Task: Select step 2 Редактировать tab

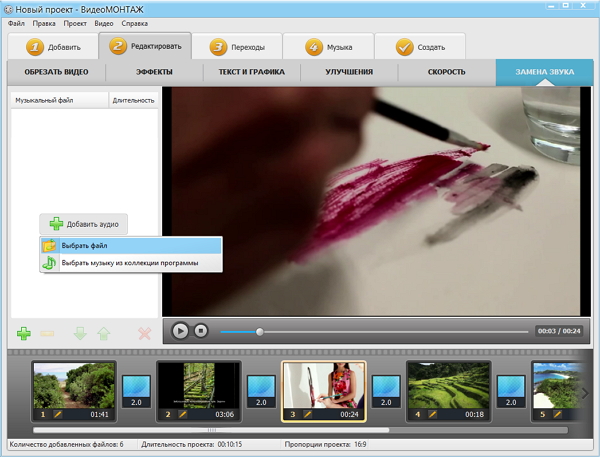Action: (x=145, y=46)
